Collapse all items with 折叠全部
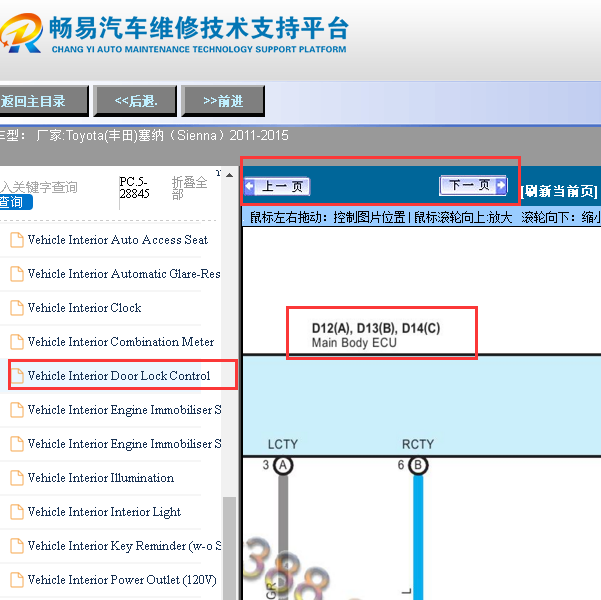This screenshot has height=600, width=601. pyautogui.click(x=189, y=188)
